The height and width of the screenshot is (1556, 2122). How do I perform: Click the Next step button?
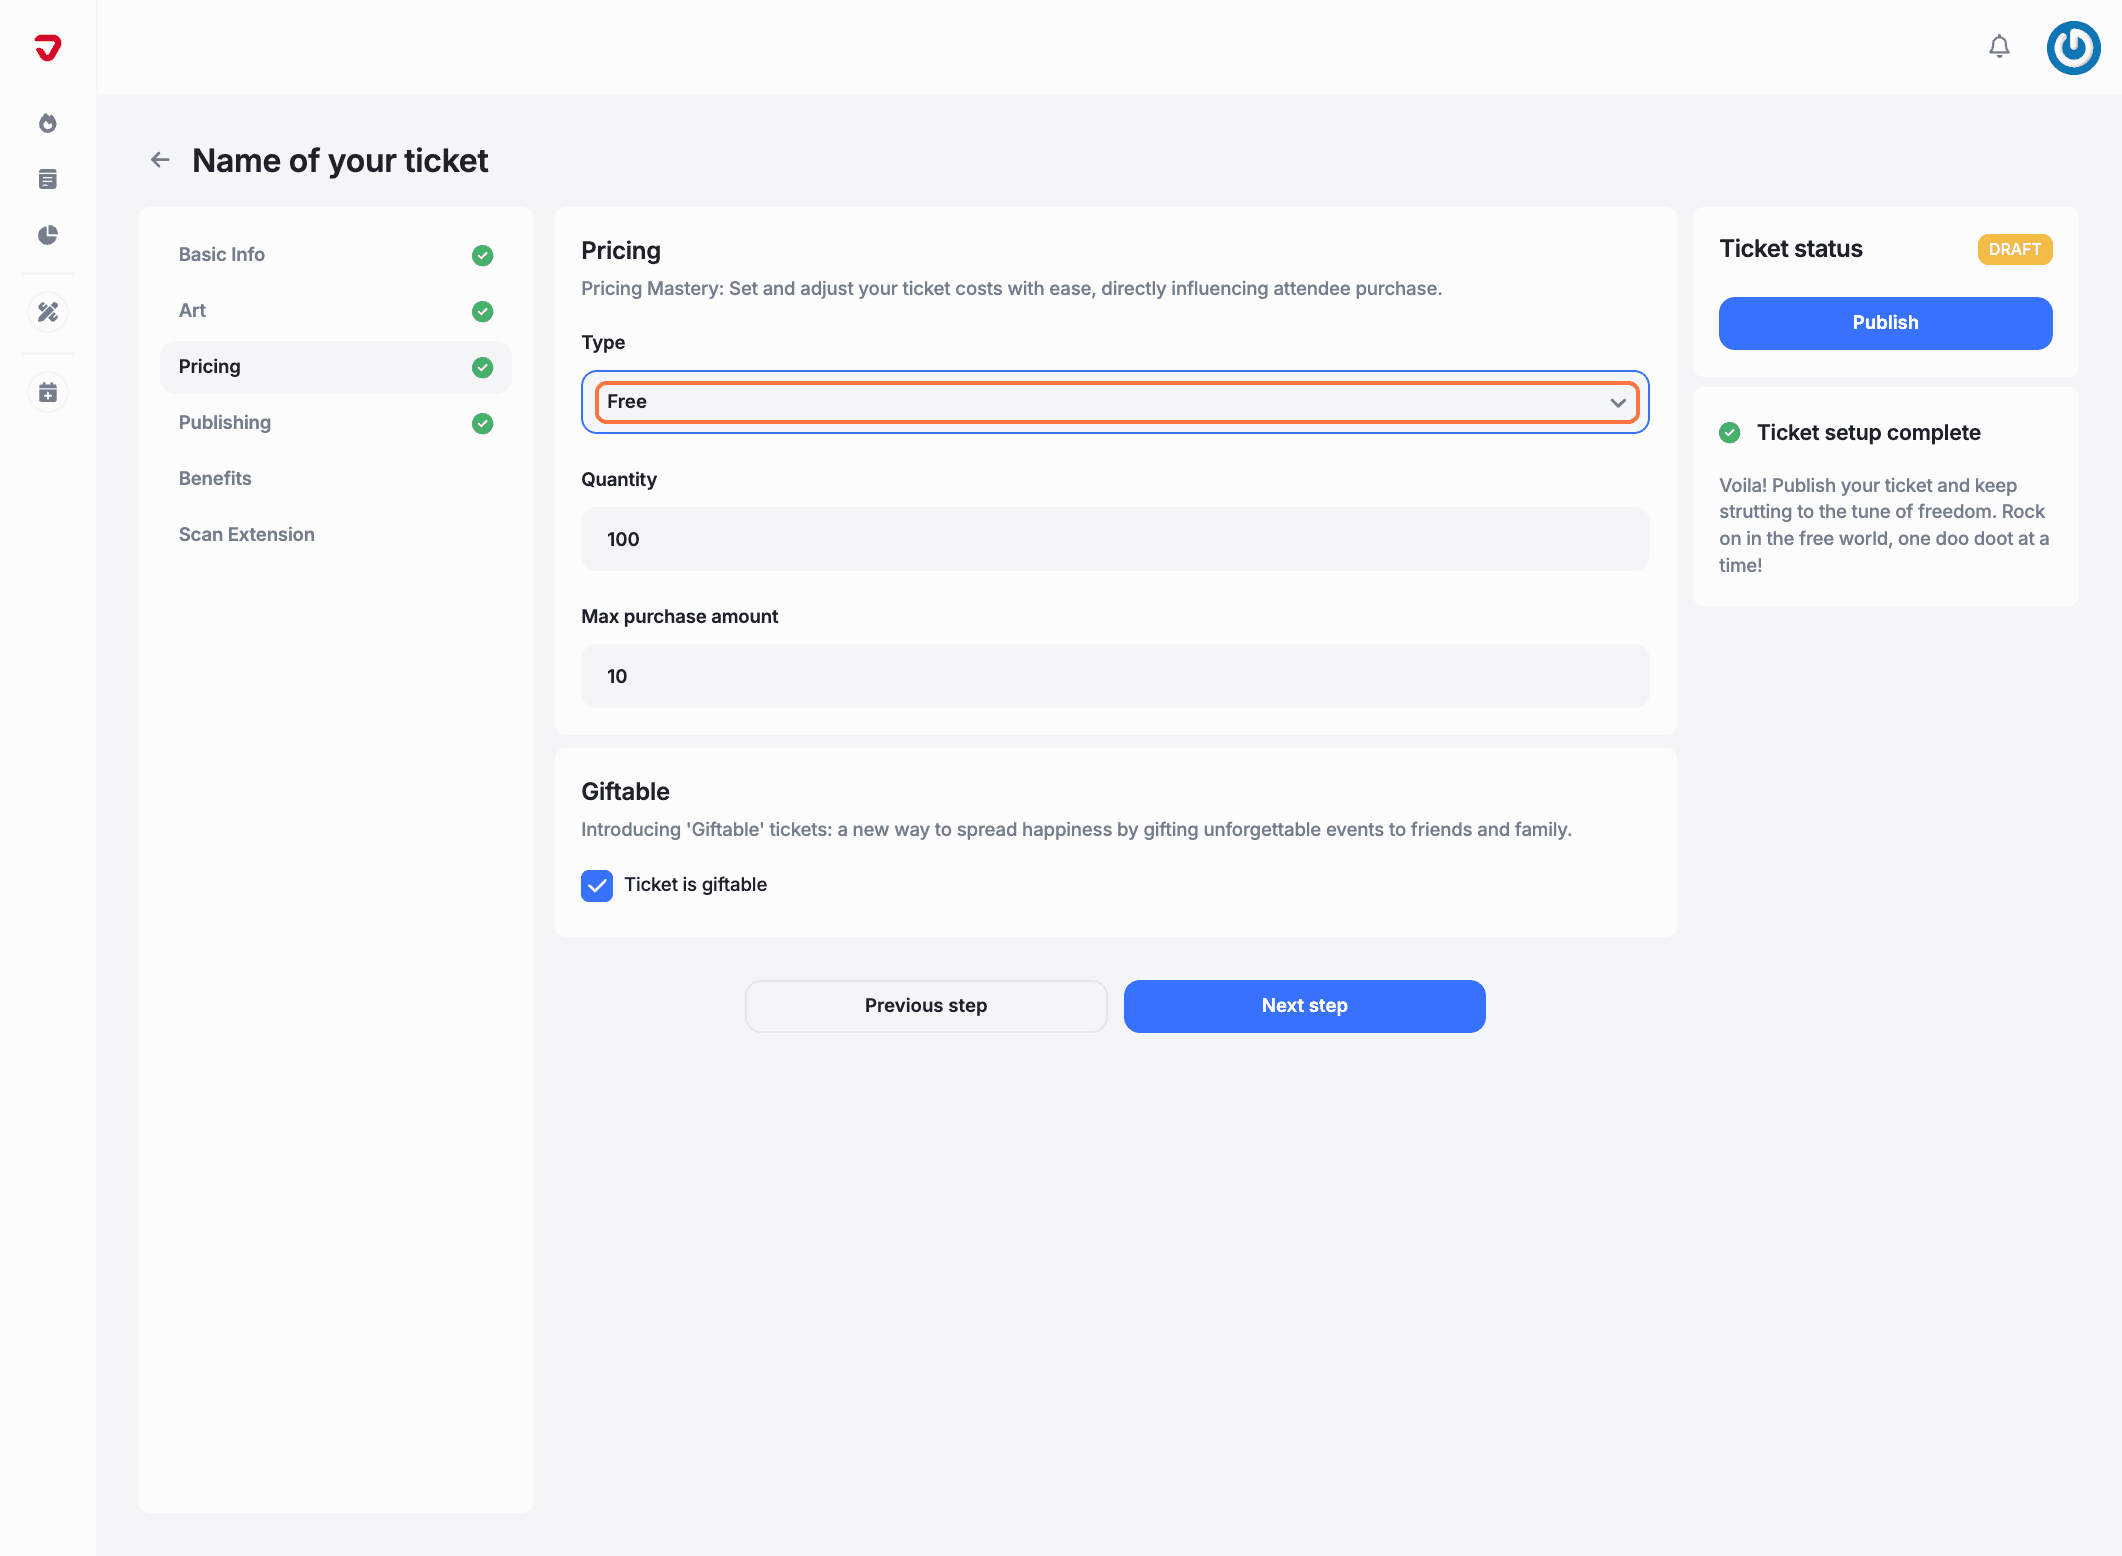point(1304,1006)
